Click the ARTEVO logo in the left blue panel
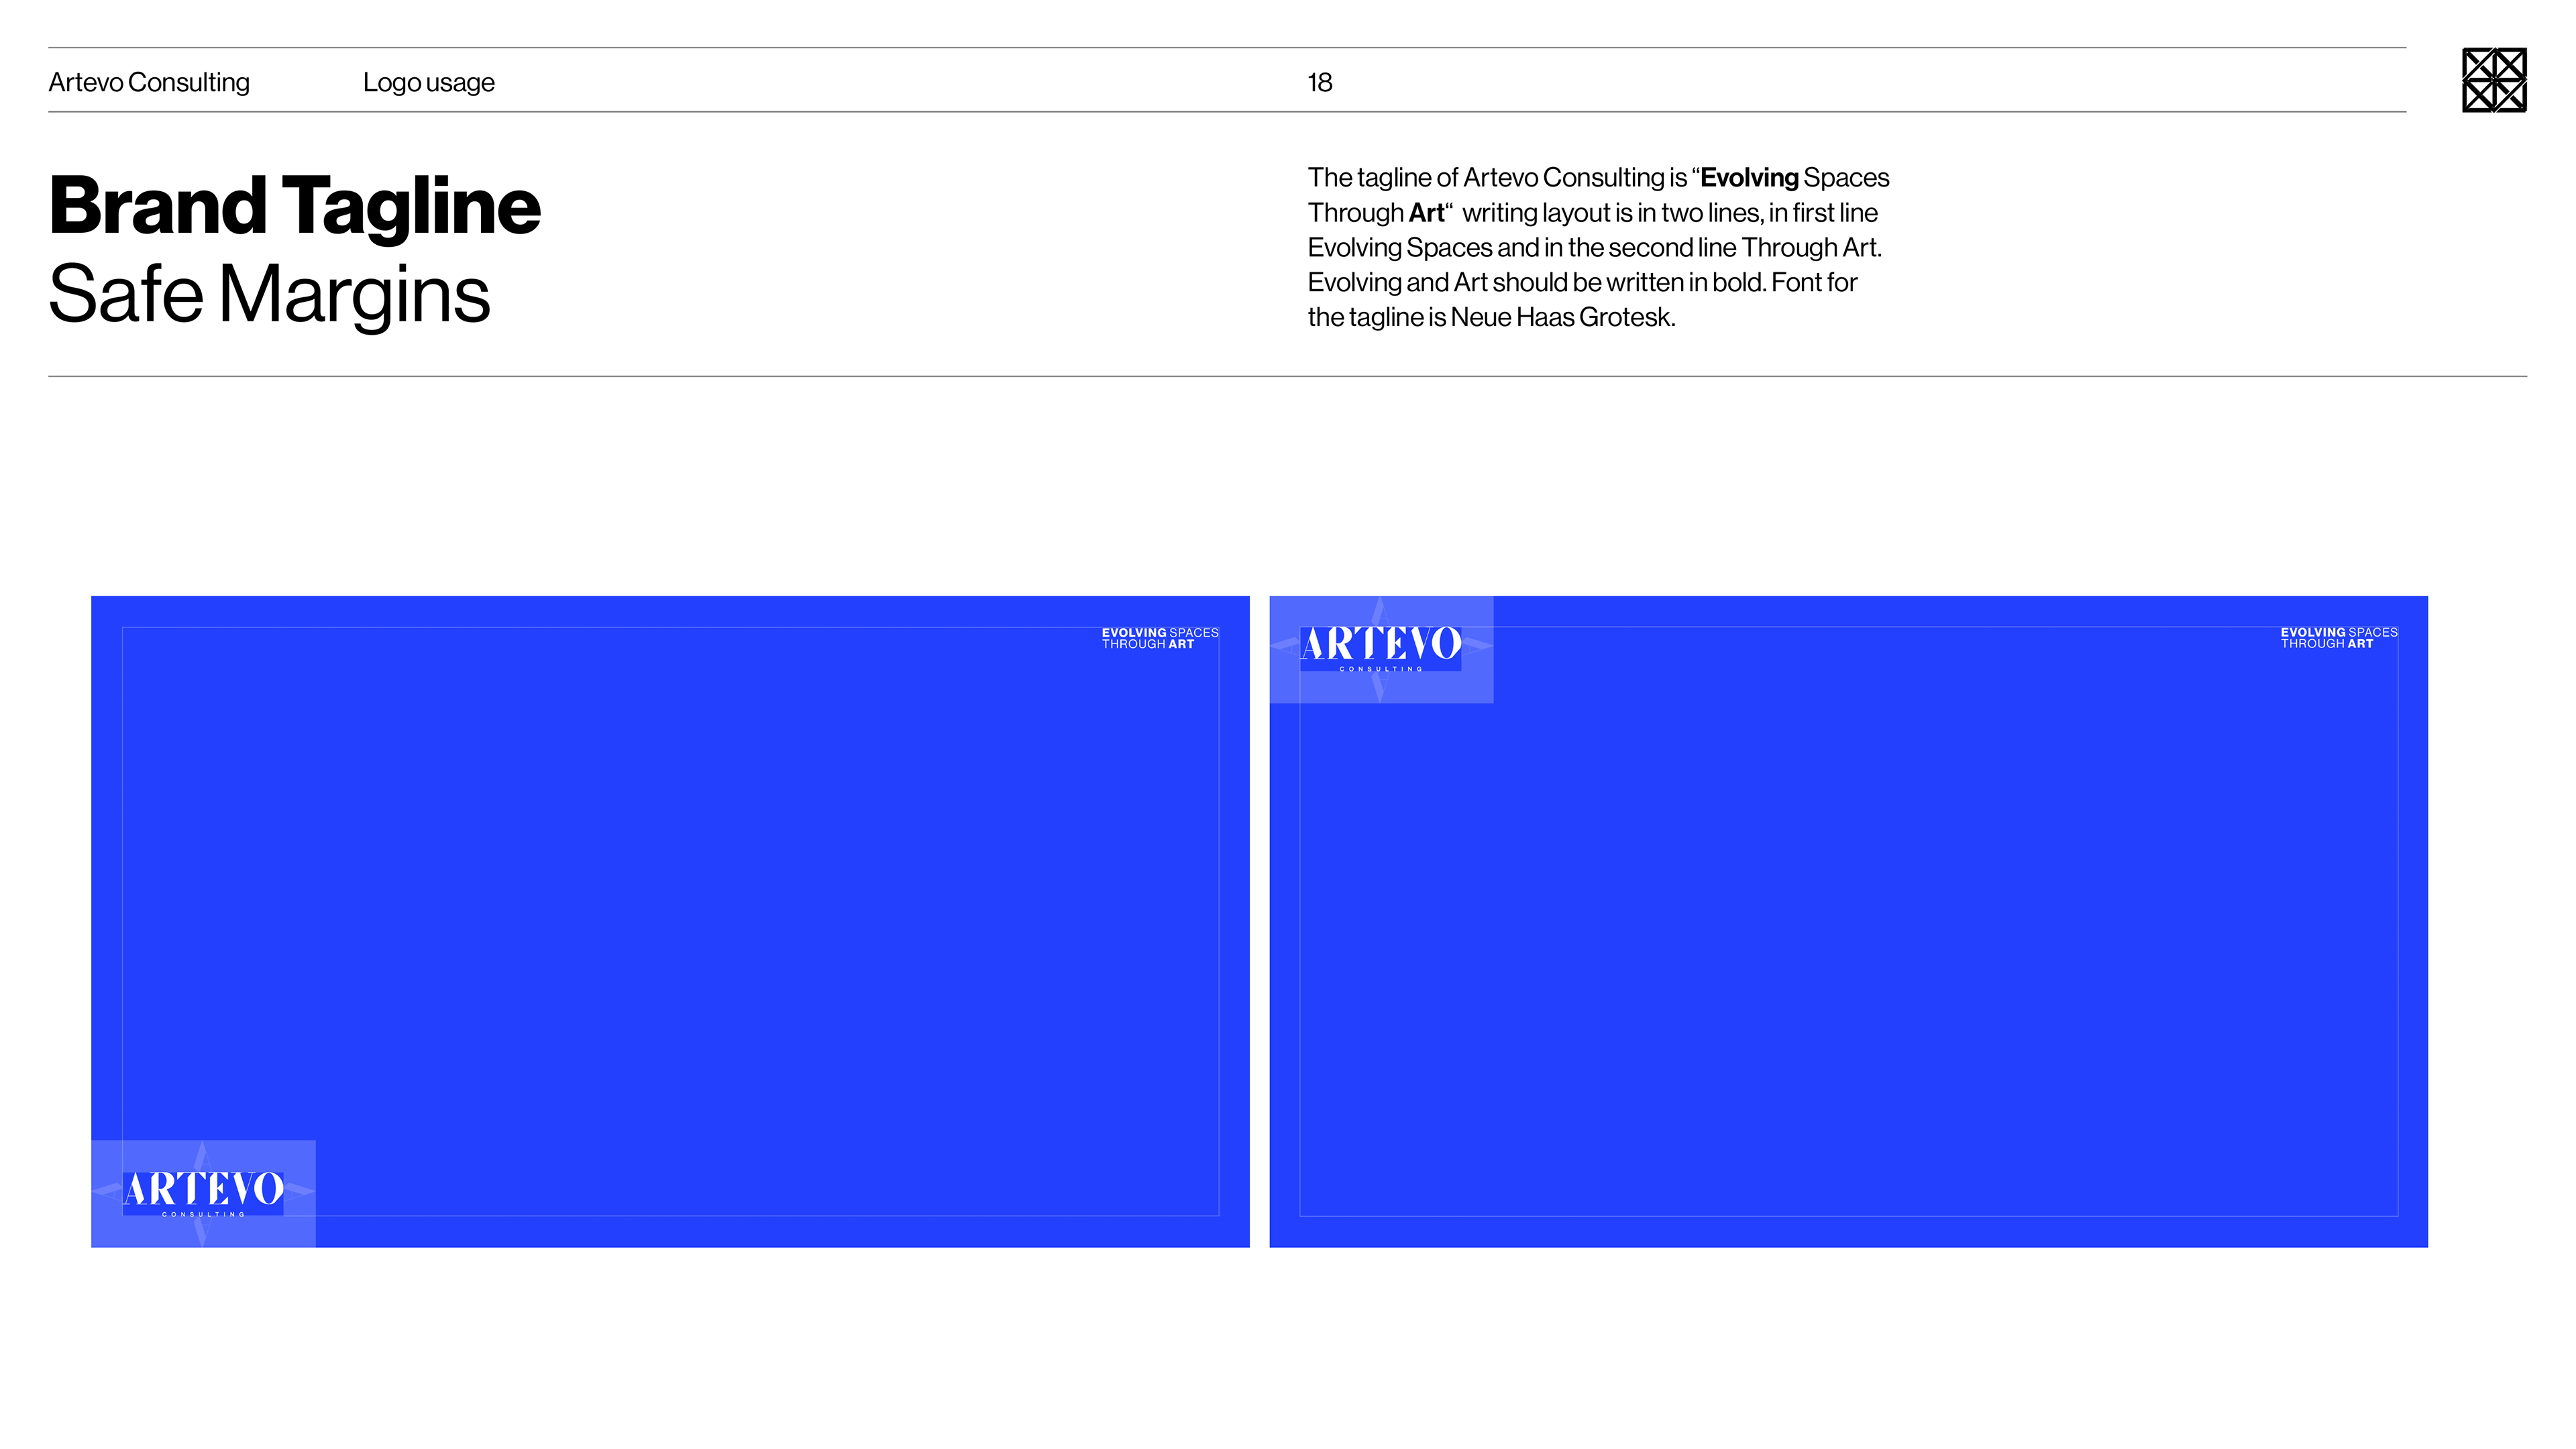2576x1449 pixels. click(x=204, y=1189)
